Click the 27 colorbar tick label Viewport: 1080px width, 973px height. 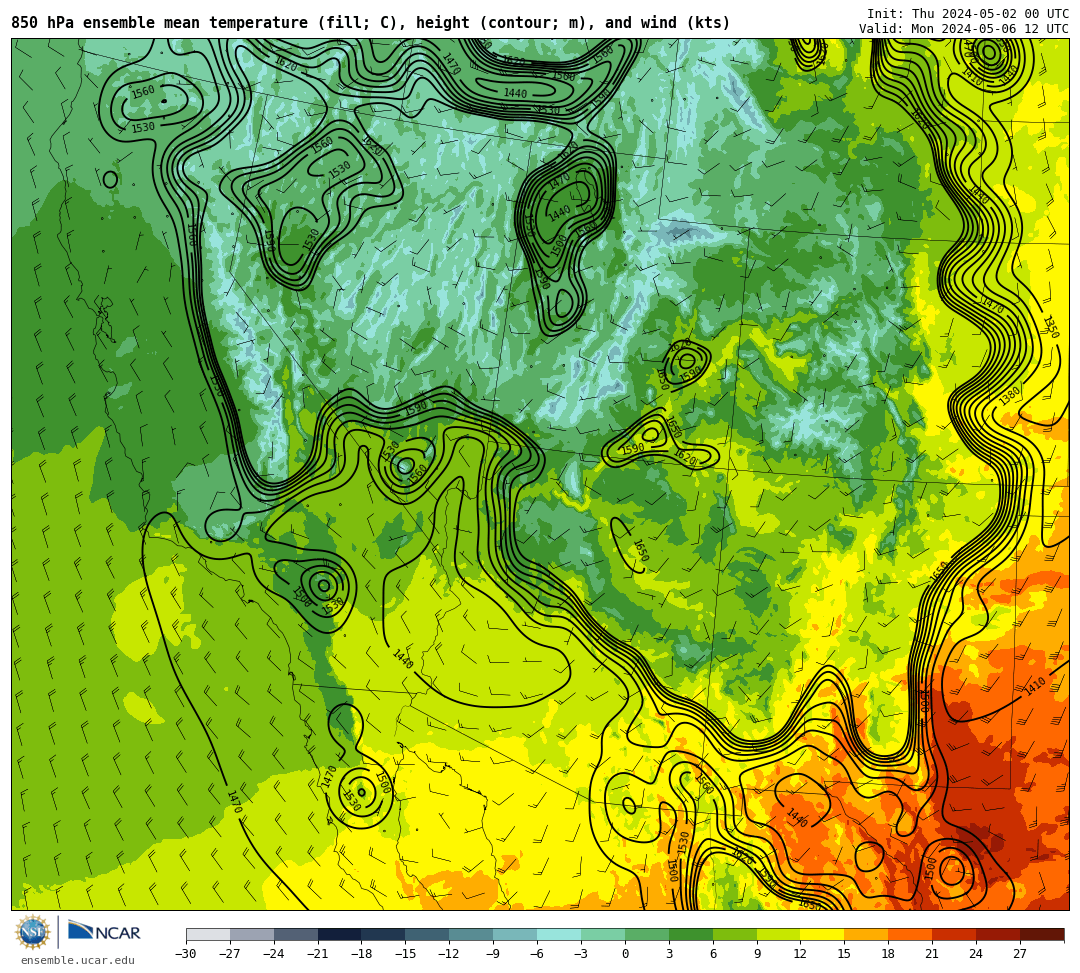click(1020, 954)
